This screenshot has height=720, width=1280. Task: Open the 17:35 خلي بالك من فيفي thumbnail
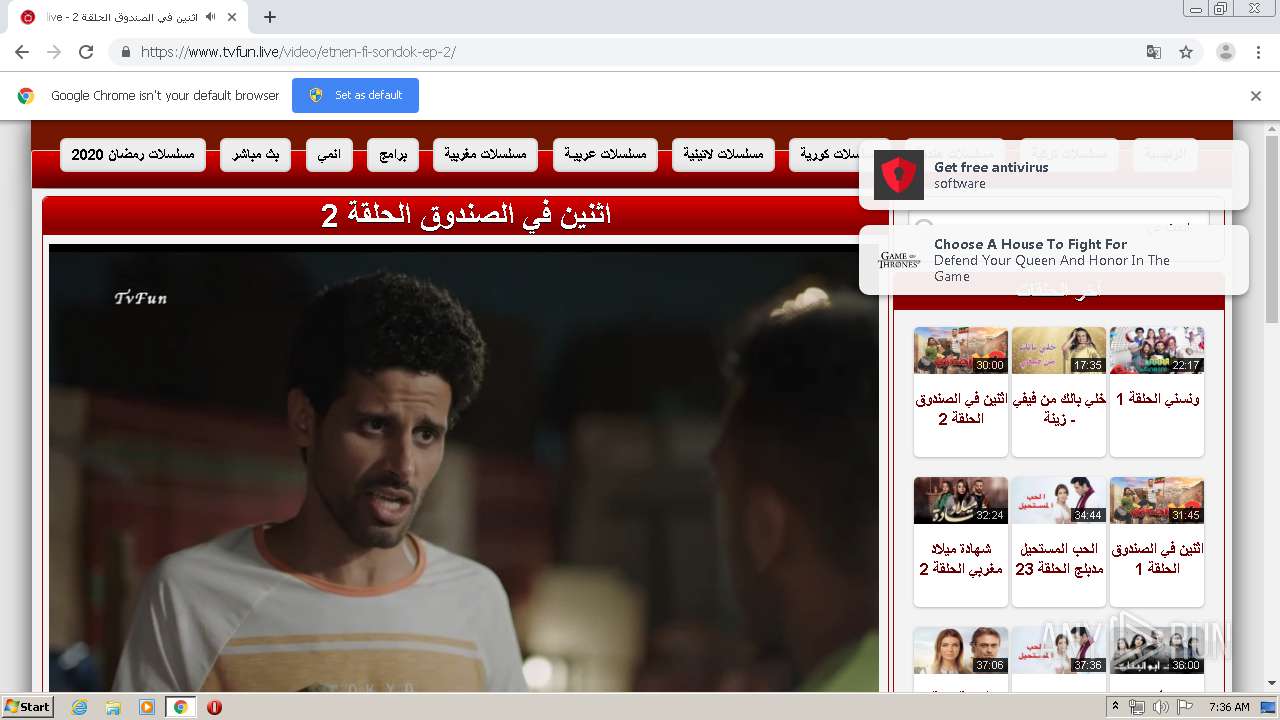[1059, 350]
